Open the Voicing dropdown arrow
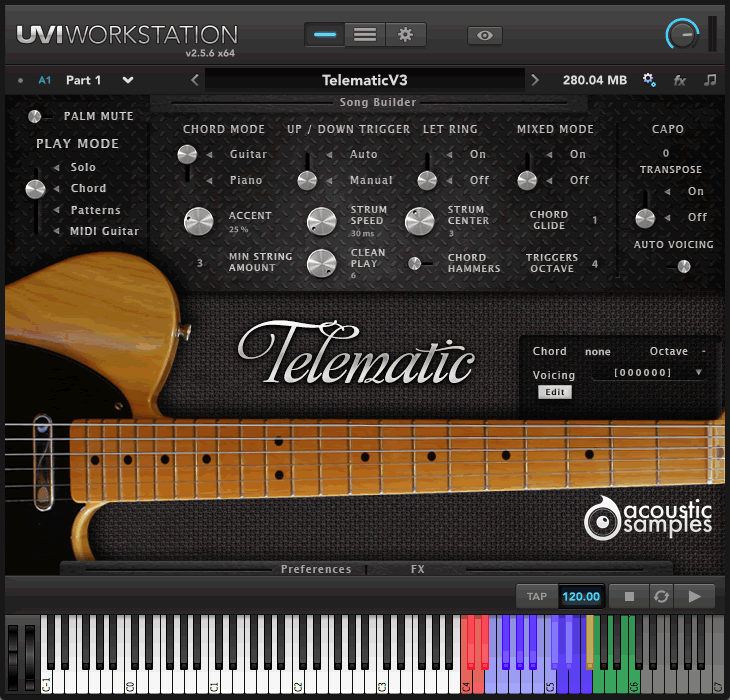The width and height of the screenshot is (730, 700). coord(698,372)
